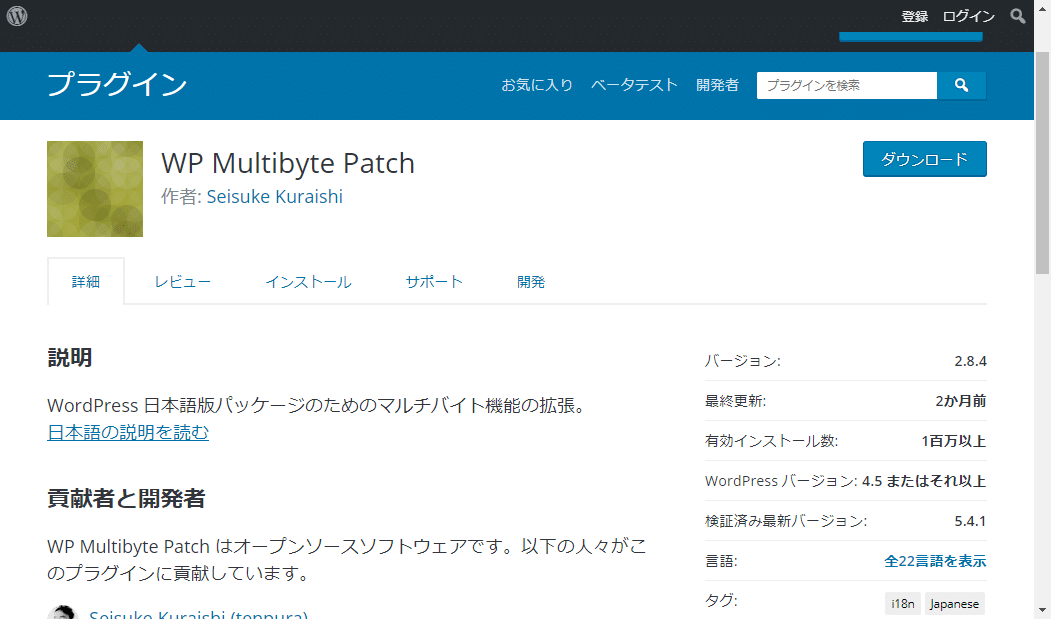Switch to the 開発 tab
Viewport: 1051px width, 619px height.
531,282
